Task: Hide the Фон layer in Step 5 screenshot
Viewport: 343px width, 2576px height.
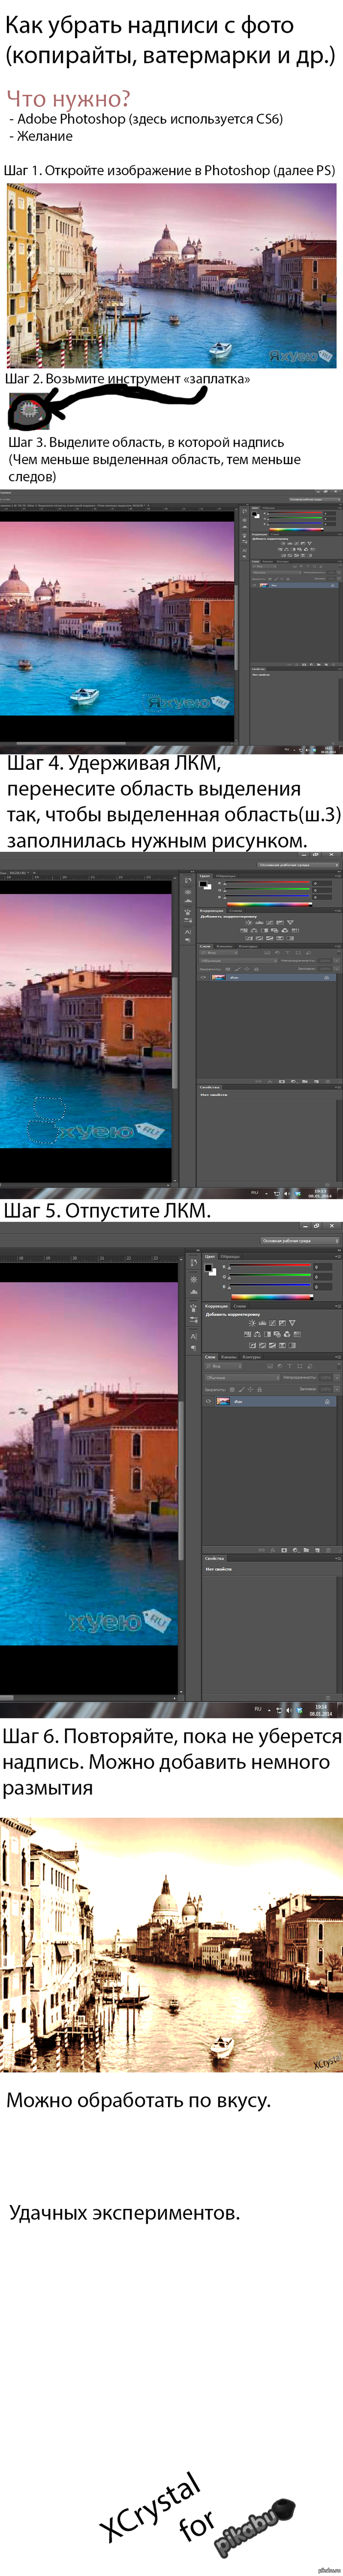Action: 208,1401
